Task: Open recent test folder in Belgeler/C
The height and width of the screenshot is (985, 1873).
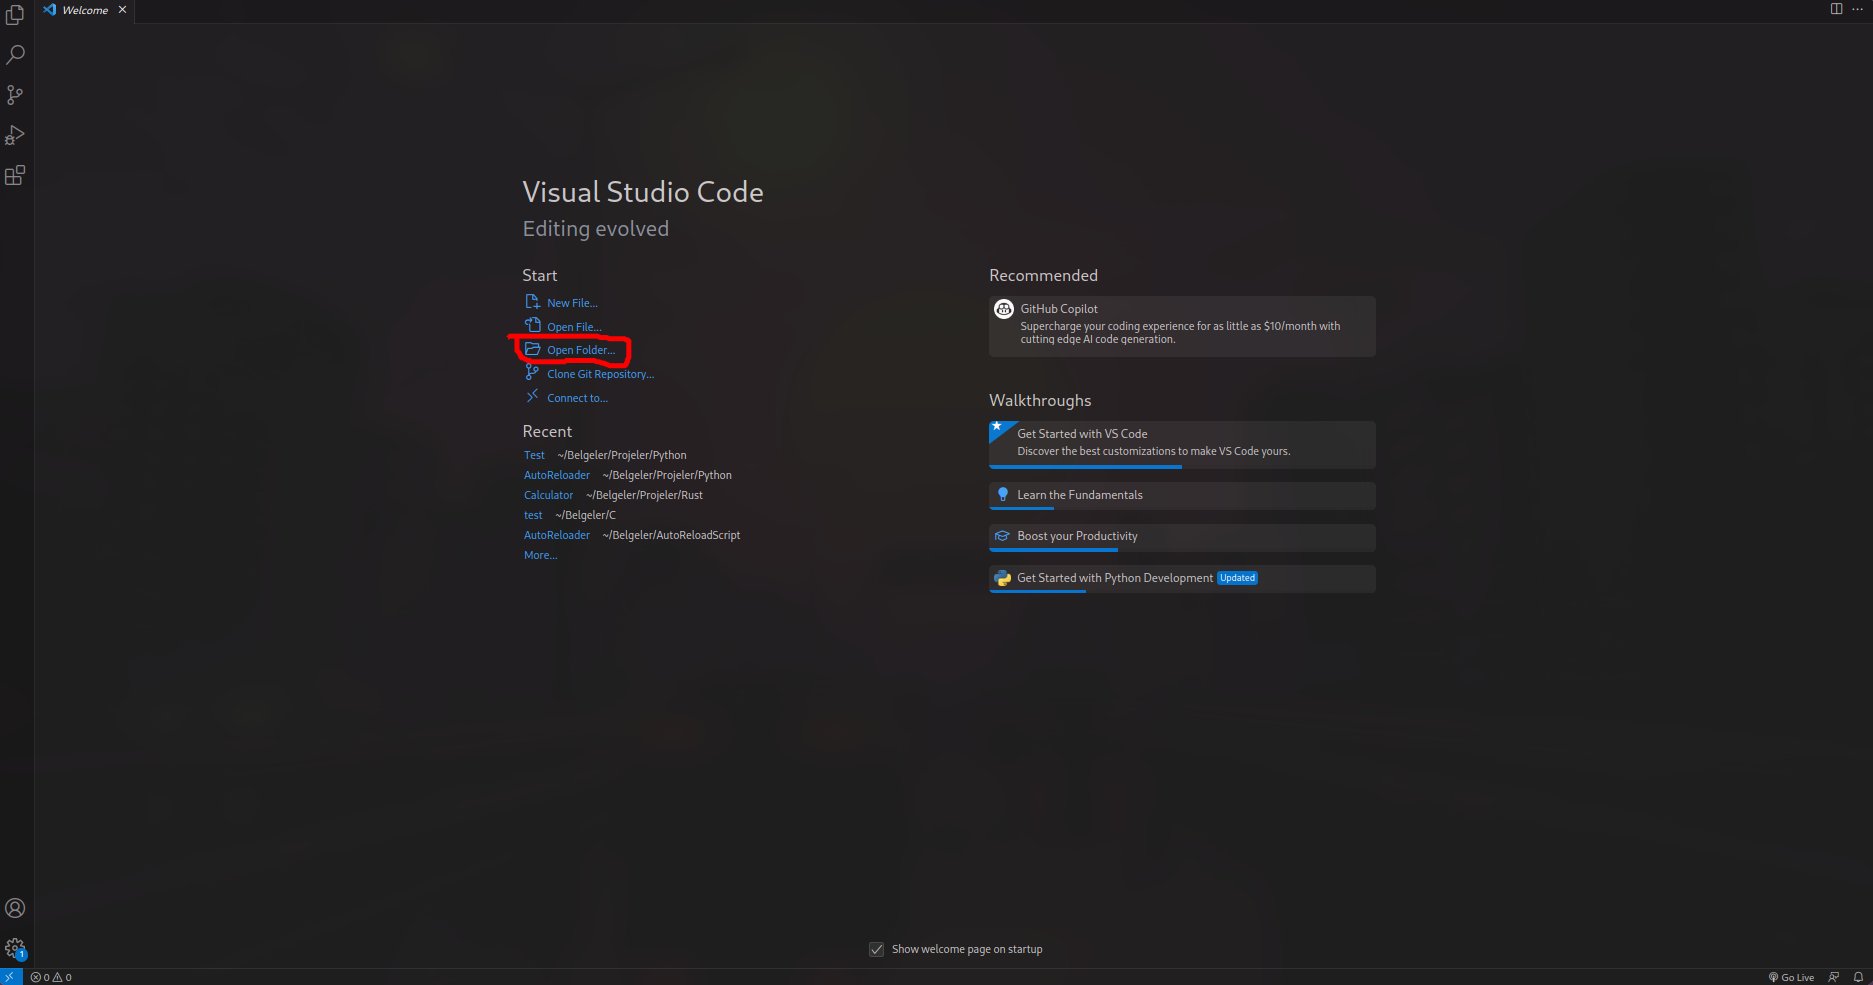Action: point(533,515)
